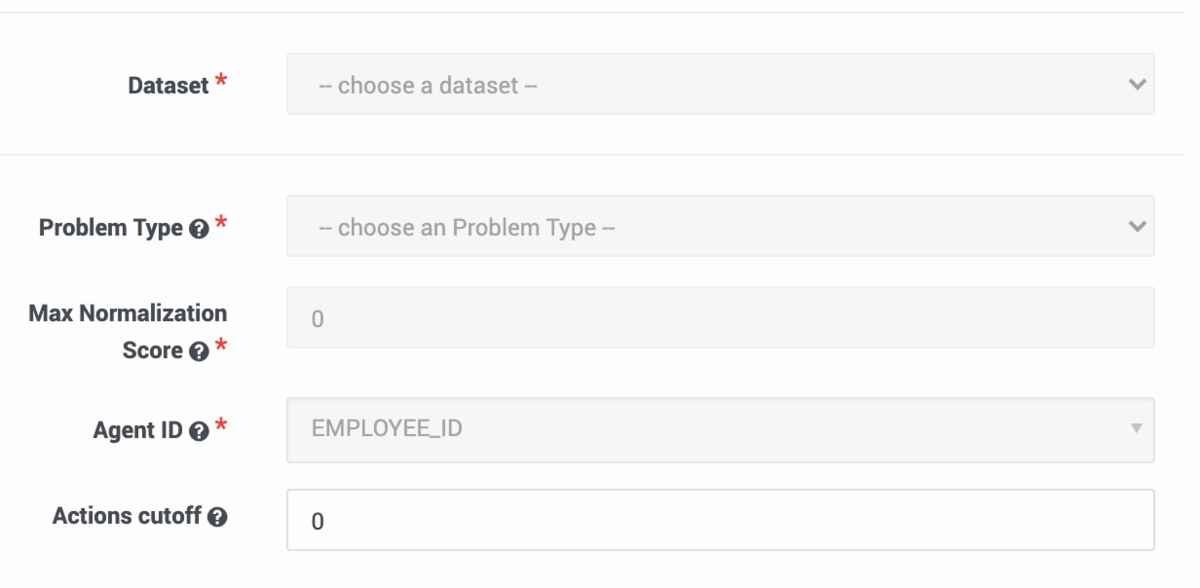Click the red required asterisk beside Dataset
This screenshot has height=588, width=1200.
[221, 82]
